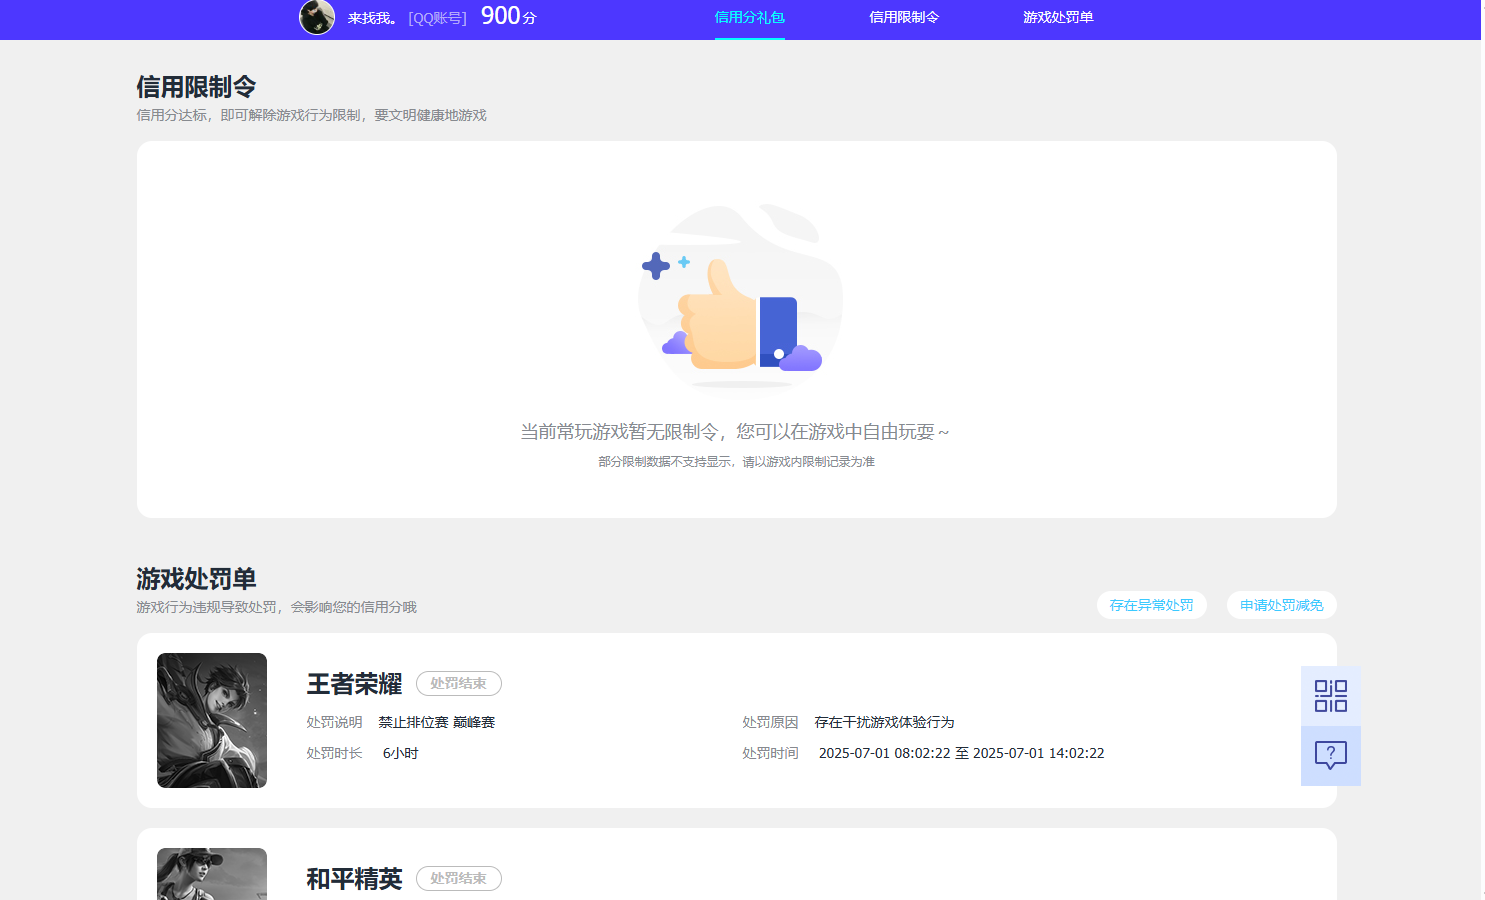
Task: Open the QR code sharing icon
Action: click(x=1330, y=694)
